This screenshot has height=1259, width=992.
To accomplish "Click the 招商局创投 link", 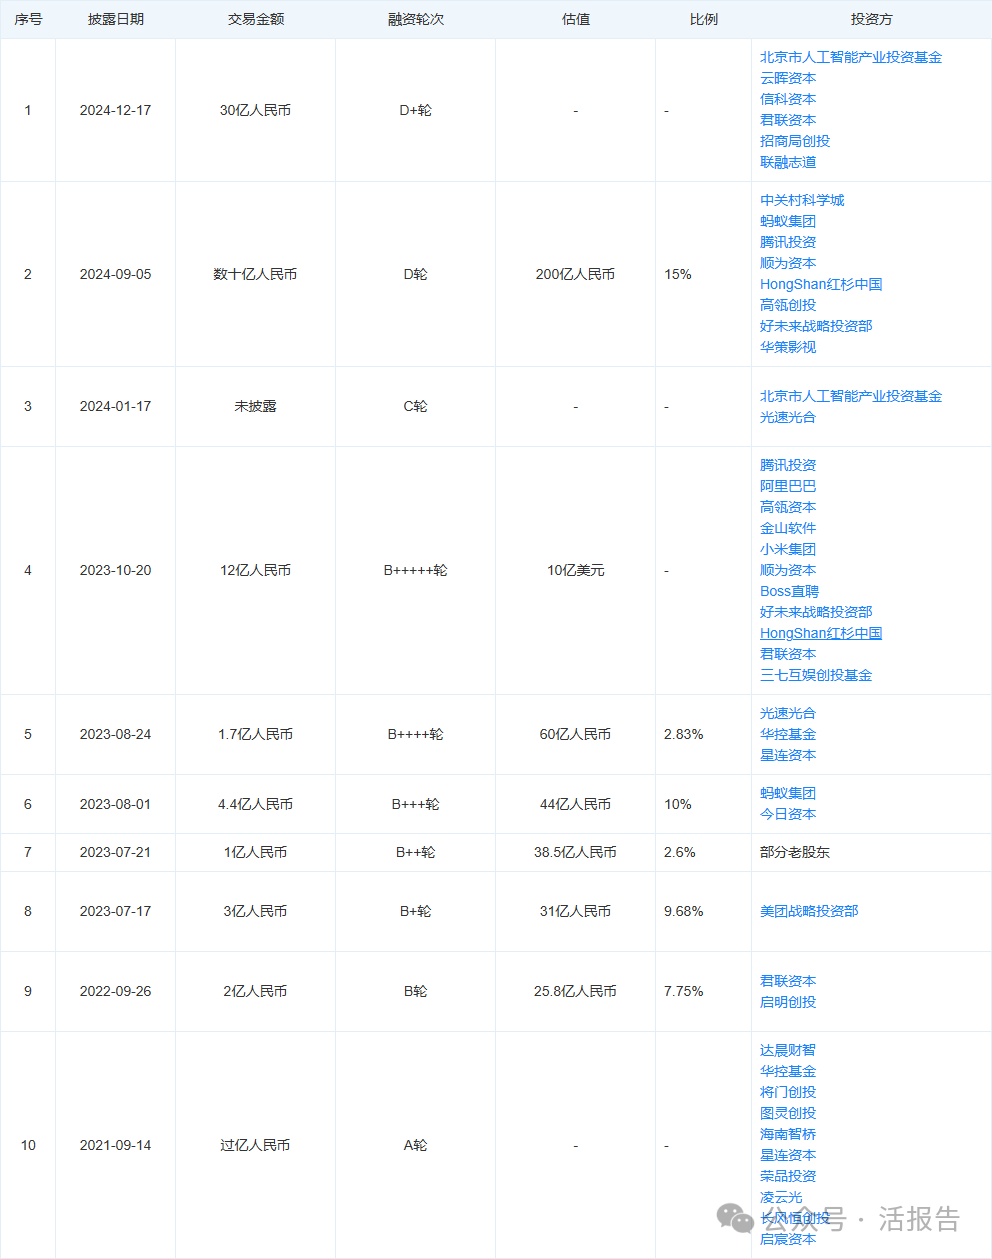I will (x=795, y=141).
